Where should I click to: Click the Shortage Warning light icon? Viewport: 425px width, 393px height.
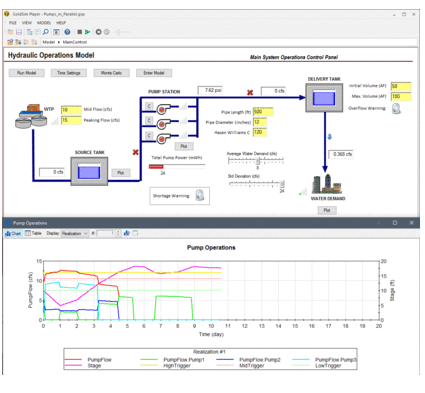point(200,195)
